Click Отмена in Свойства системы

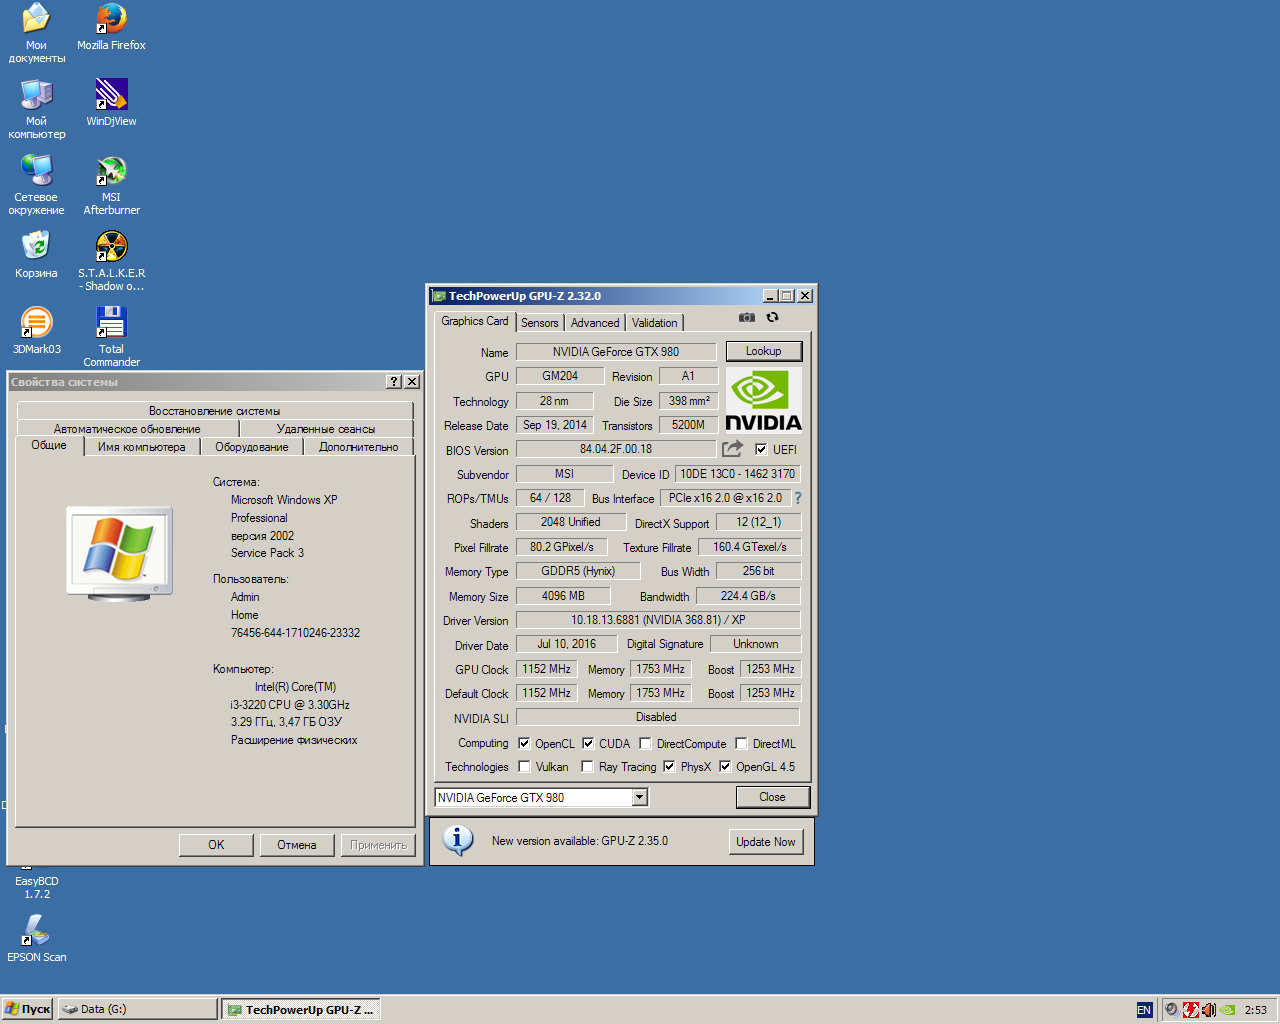coord(297,845)
